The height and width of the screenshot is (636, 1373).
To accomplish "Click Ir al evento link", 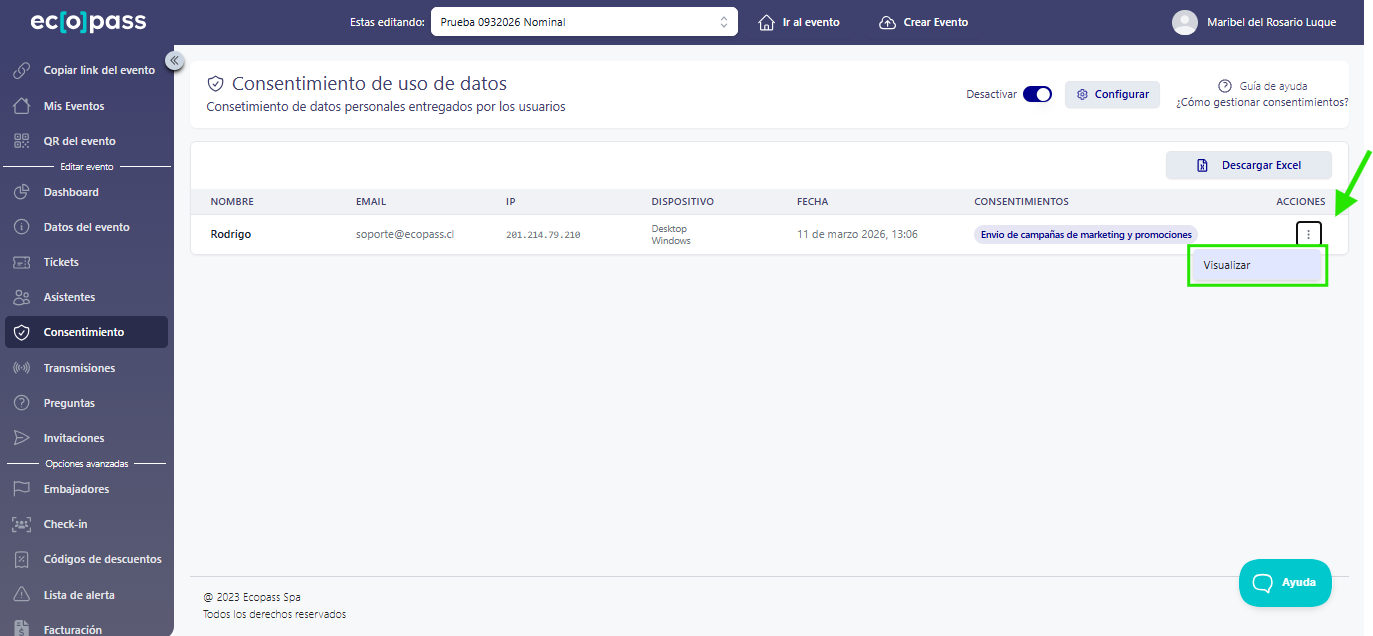I will [811, 22].
